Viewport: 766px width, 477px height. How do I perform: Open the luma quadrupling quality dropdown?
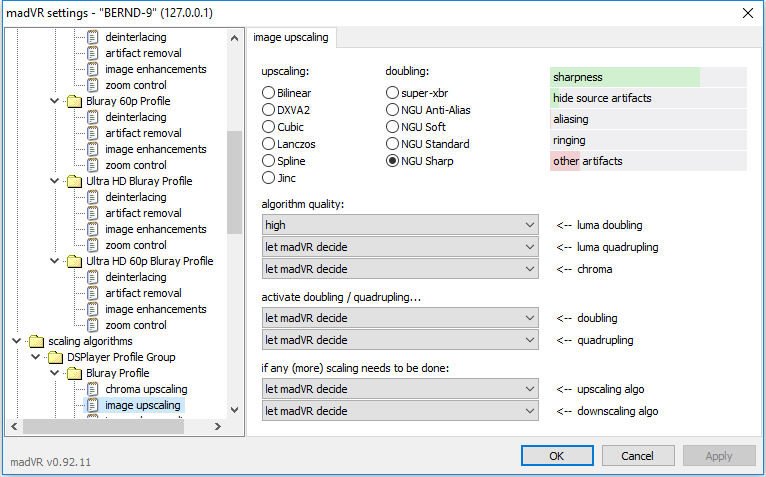click(x=400, y=247)
